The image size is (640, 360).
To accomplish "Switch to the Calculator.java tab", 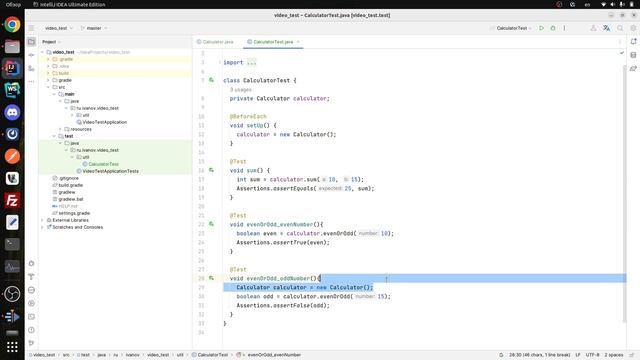I will click(x=215, y=42).
